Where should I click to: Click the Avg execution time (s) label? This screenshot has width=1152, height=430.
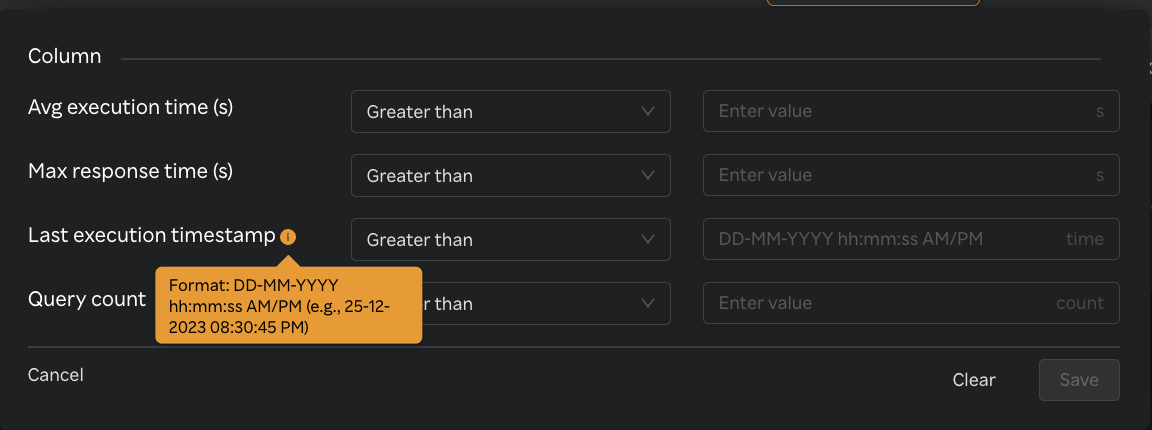(130, 107)
